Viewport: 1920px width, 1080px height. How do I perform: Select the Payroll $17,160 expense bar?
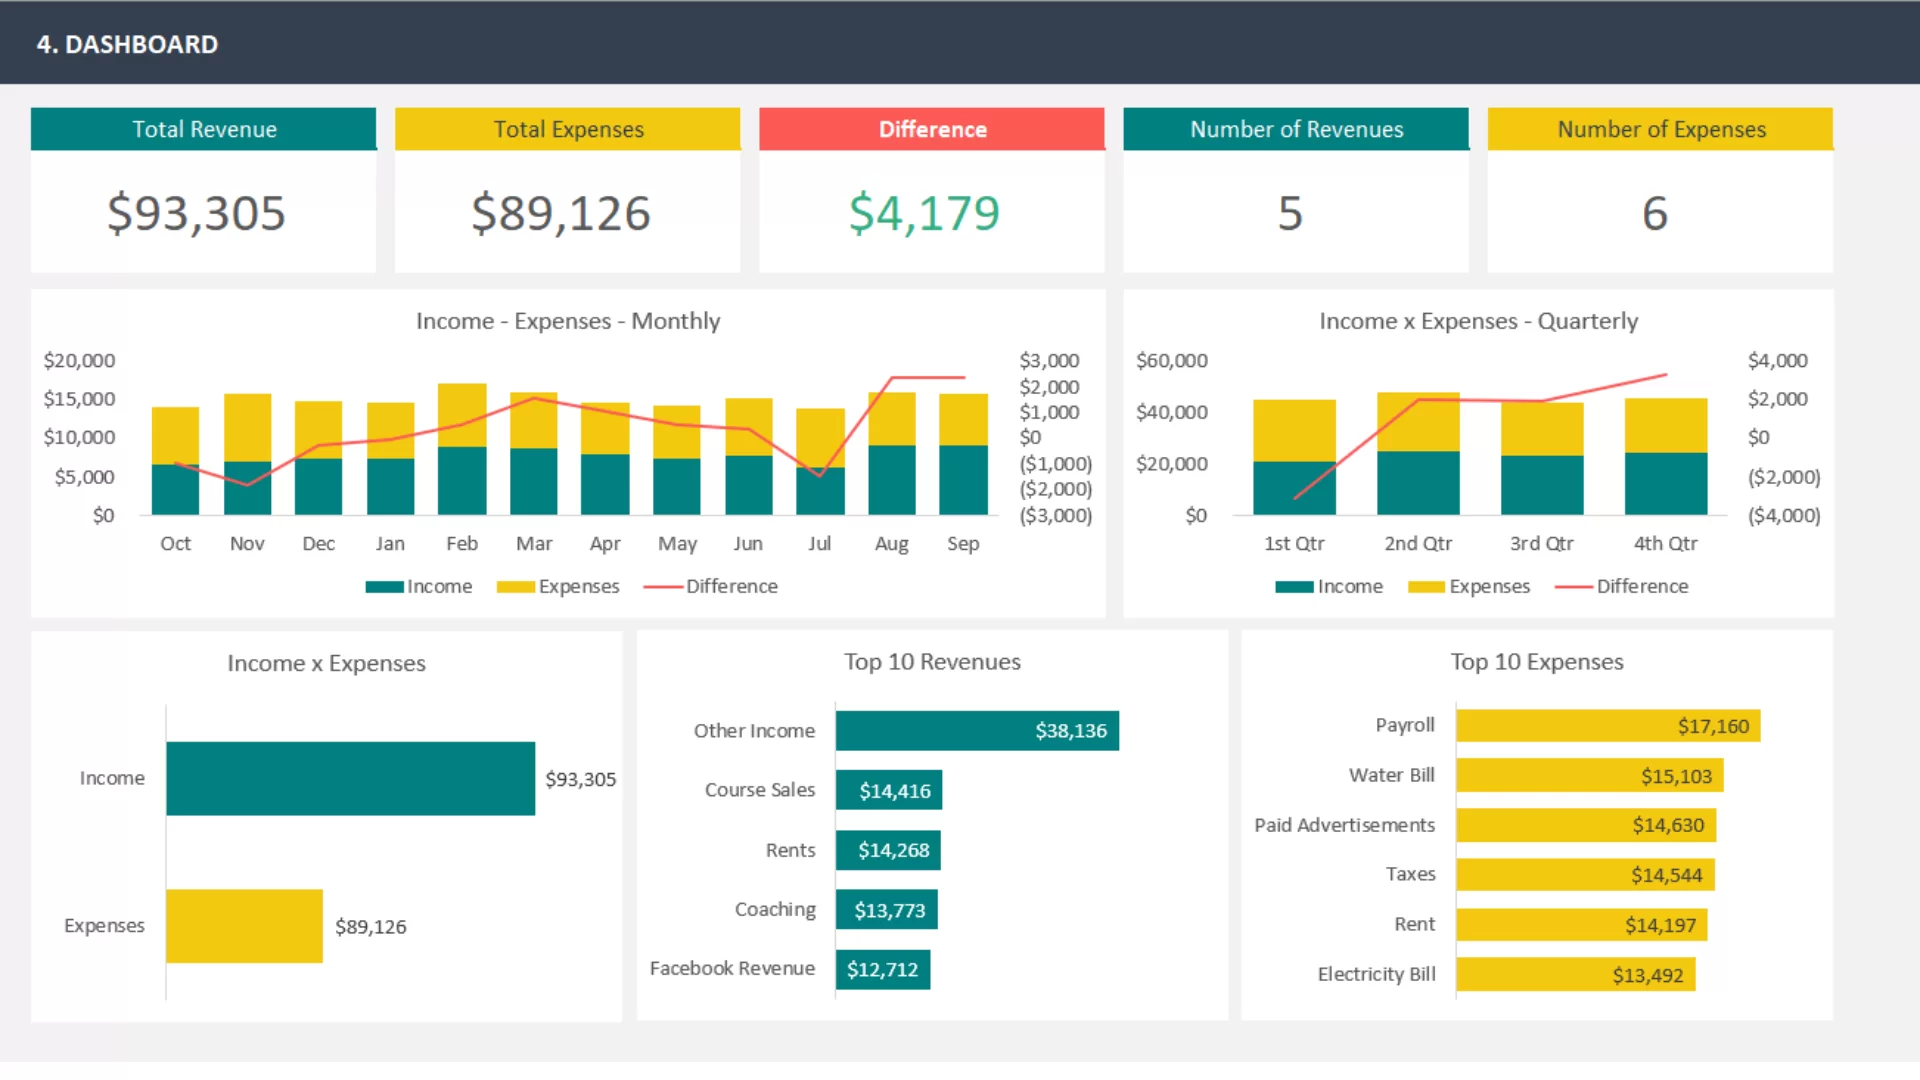[1608, 726]
